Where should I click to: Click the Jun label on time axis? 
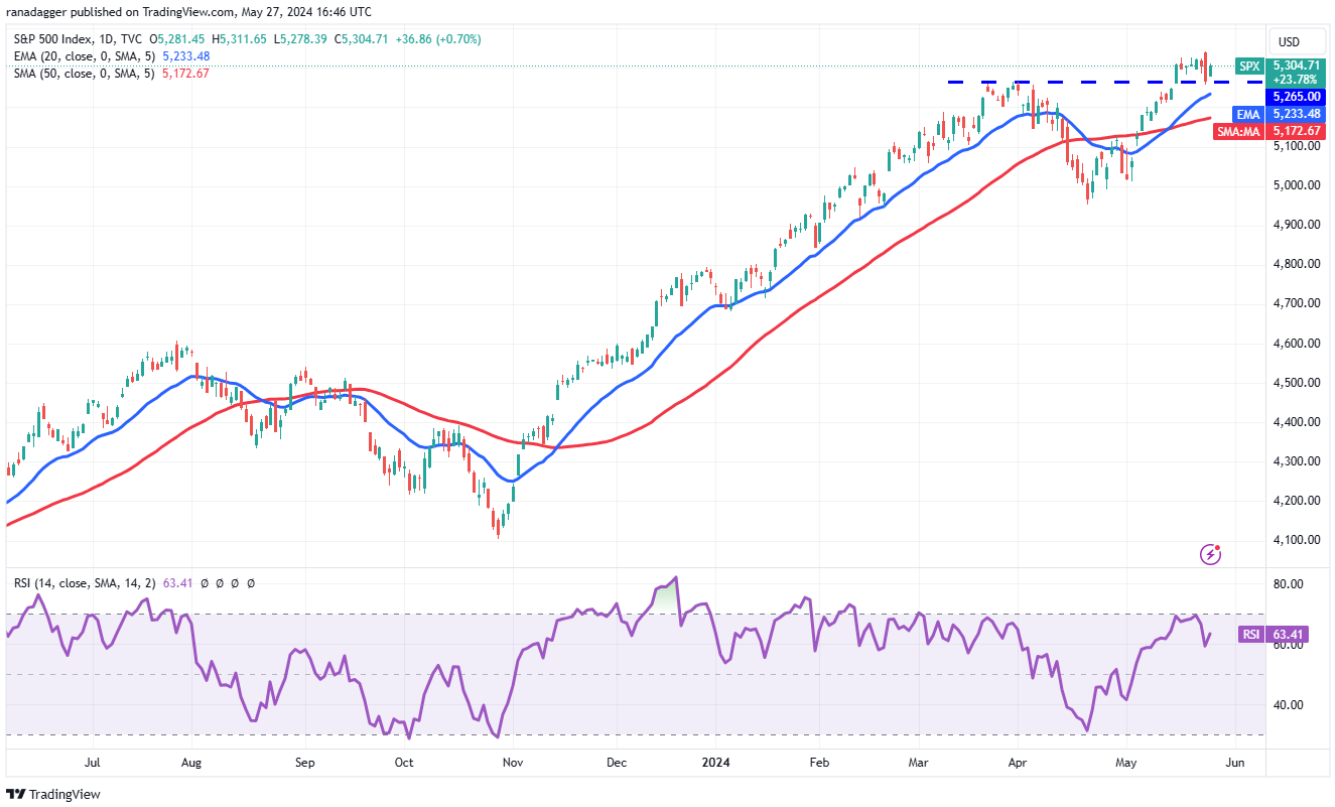[x=1234, y=763]
